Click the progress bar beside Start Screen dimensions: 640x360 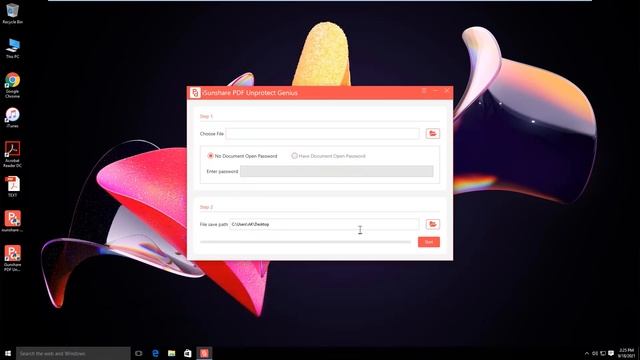pyautogui.click(x=305, y=242)
